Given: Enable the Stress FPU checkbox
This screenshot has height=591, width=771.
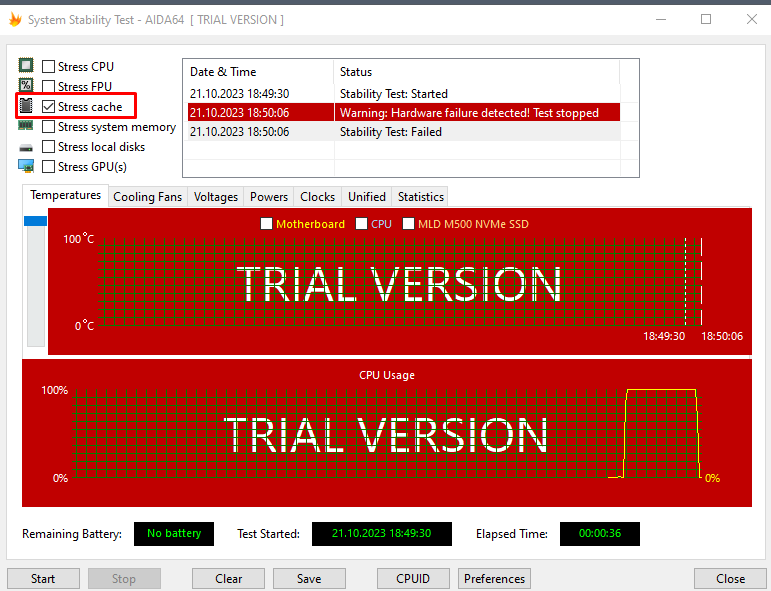Looking at the screenshot, I should (48, 87).
